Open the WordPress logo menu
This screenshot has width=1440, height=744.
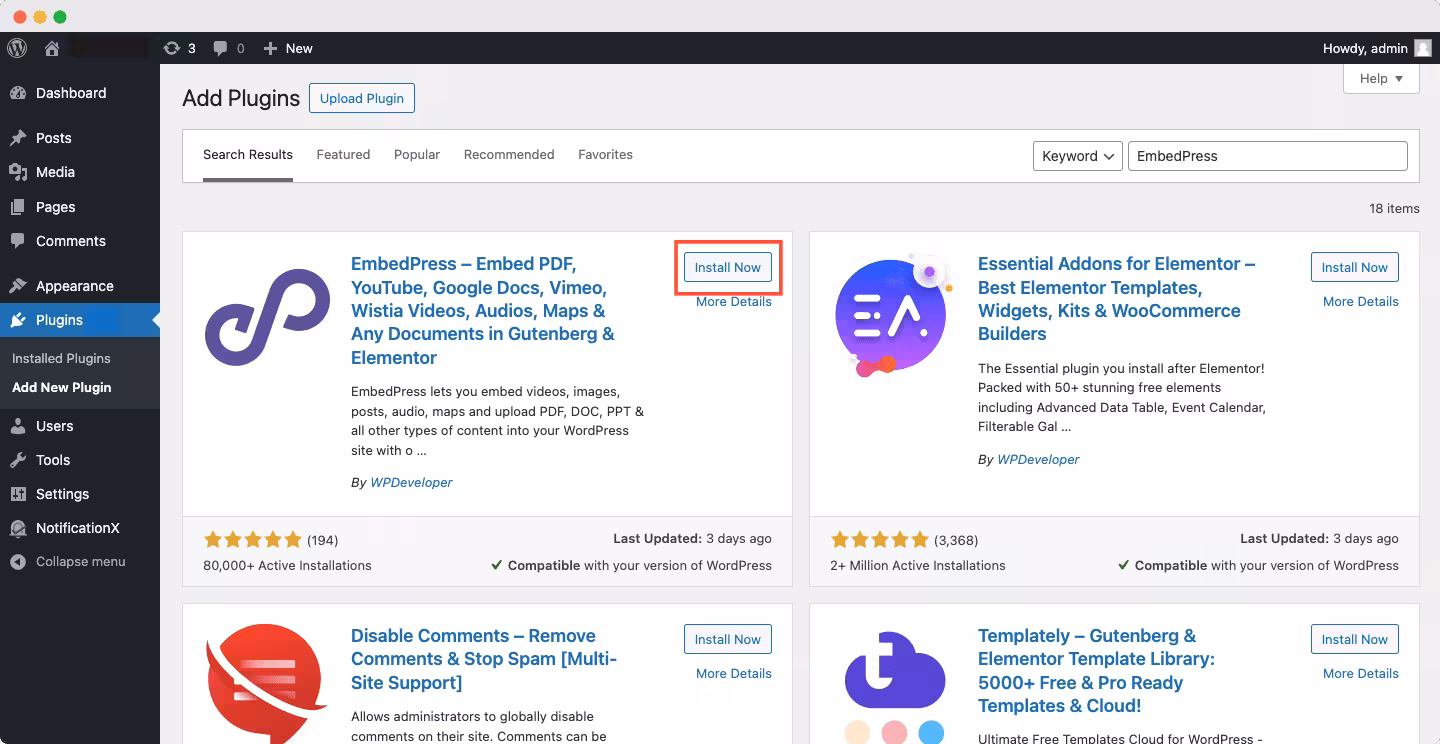point(17,48)
